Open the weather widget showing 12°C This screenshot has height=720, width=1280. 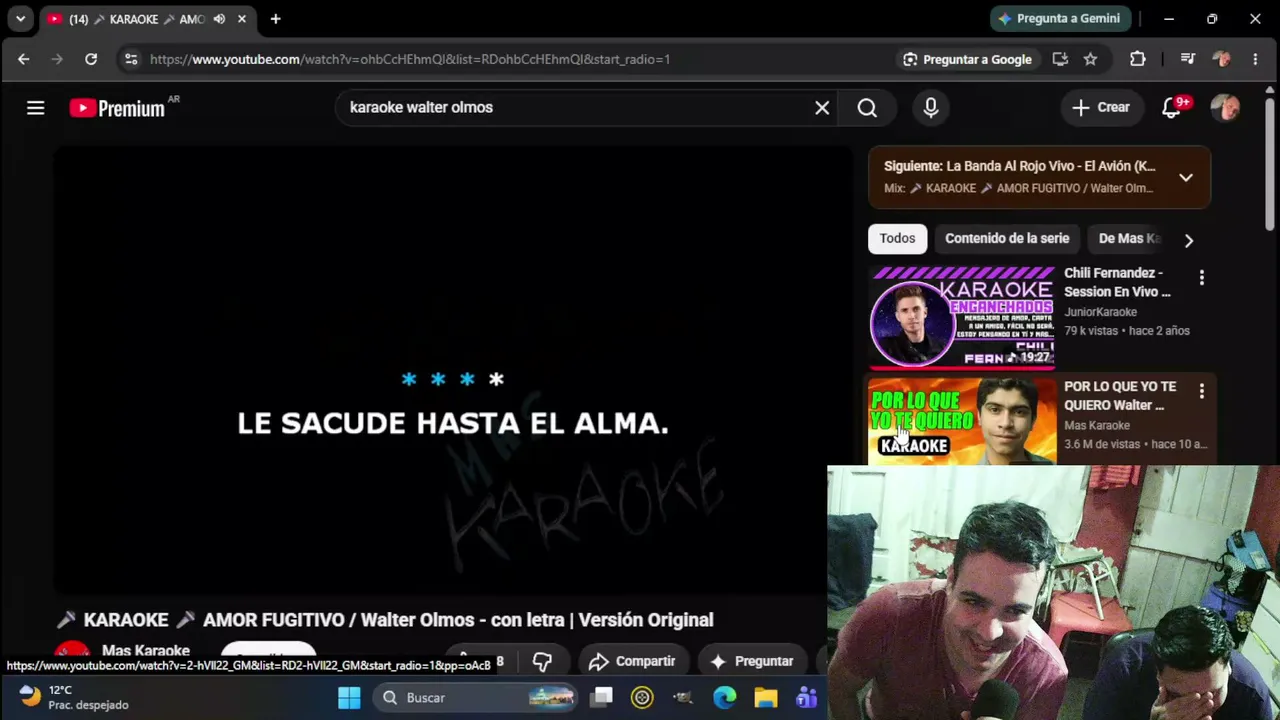point(74,697)
